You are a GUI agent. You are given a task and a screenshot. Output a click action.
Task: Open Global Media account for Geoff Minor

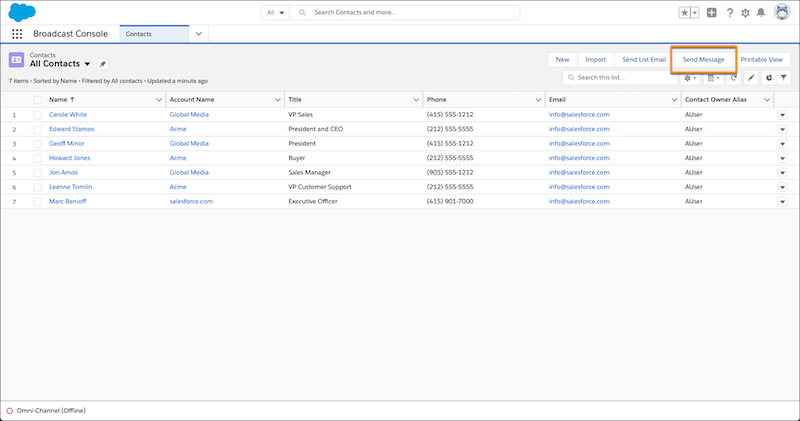(189, 143)
